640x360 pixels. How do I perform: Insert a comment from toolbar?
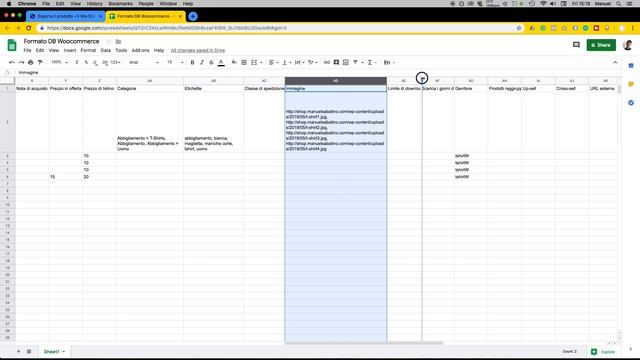coord(336,62)
